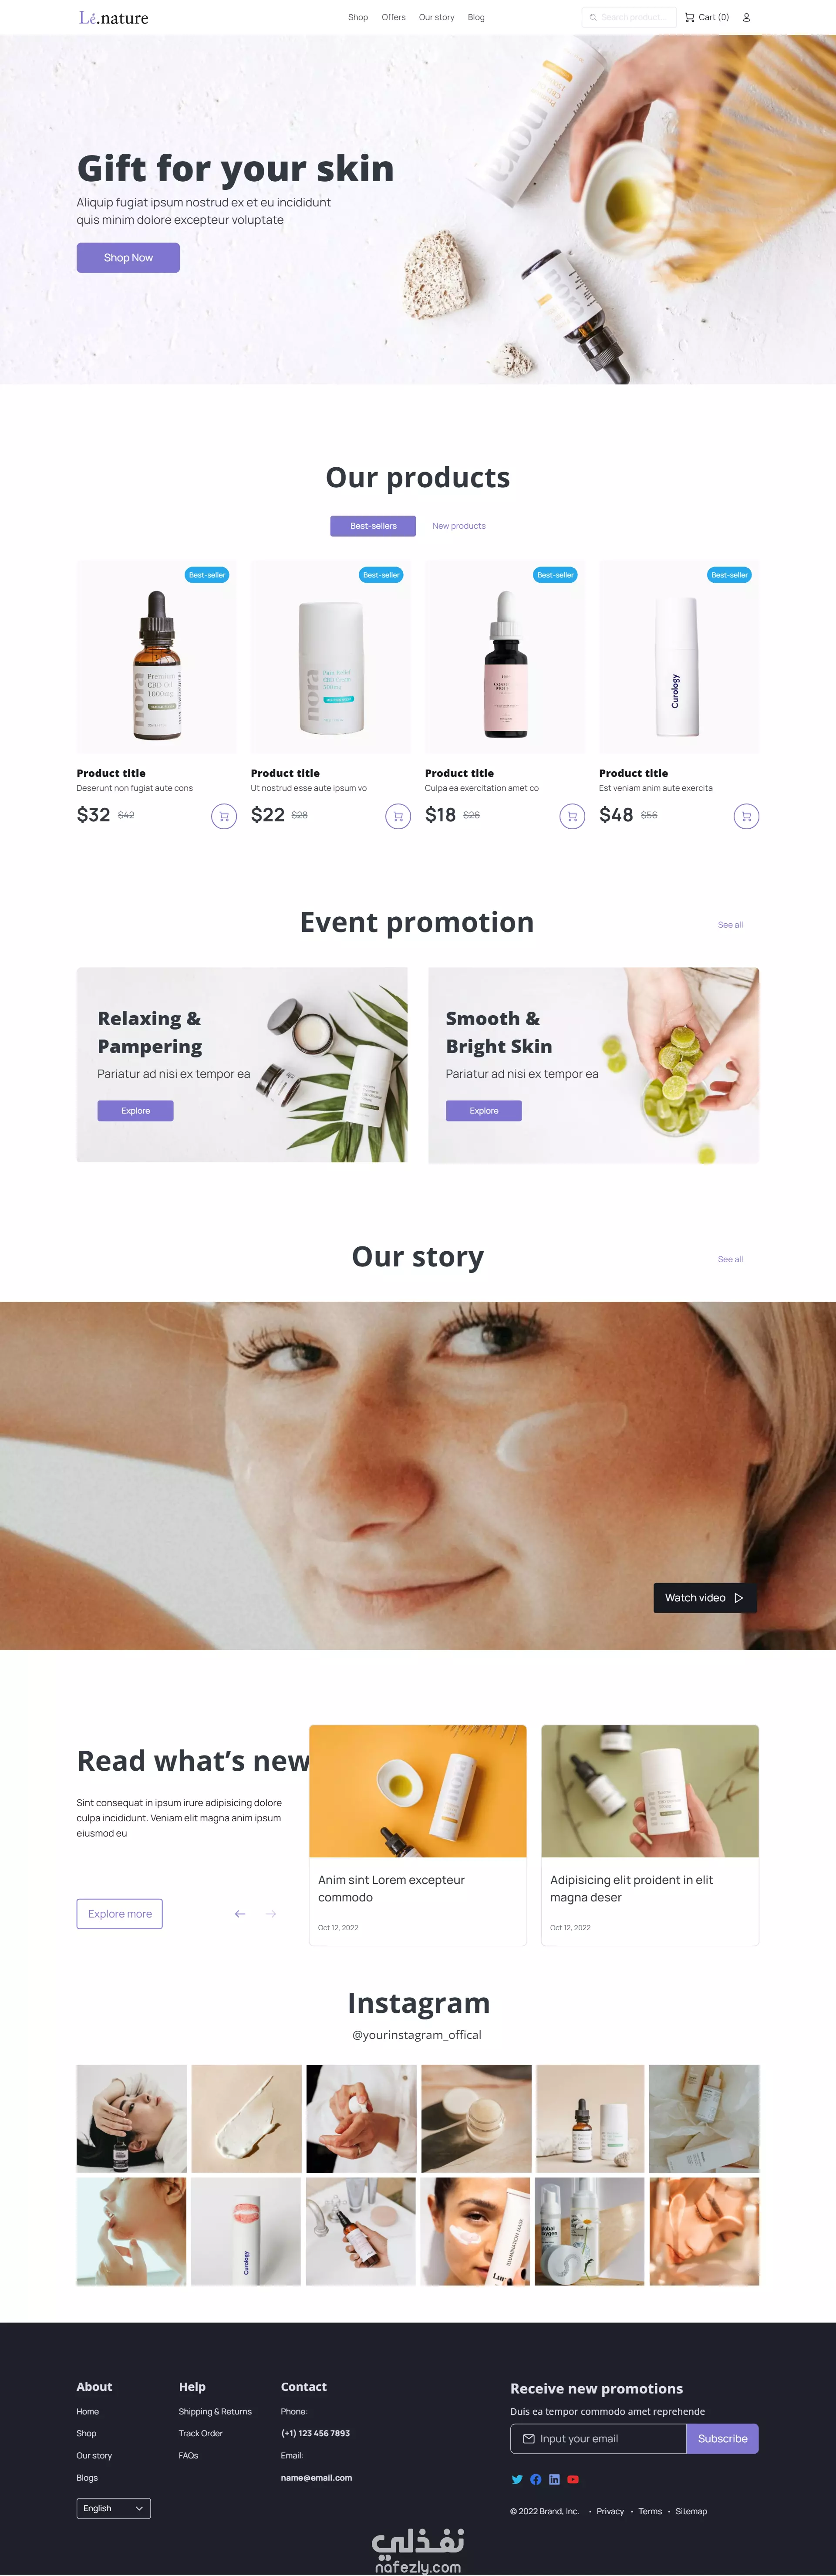This screenshot has width=836, height=2576.
Task: Click Subscribe in the newsletter form
Action: pyautogui.click(x=722, y=2438)
